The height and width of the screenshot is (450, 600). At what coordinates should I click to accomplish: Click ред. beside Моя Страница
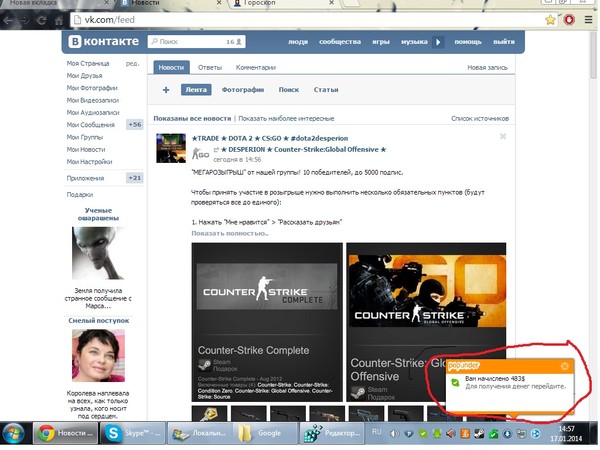[132, 64]
